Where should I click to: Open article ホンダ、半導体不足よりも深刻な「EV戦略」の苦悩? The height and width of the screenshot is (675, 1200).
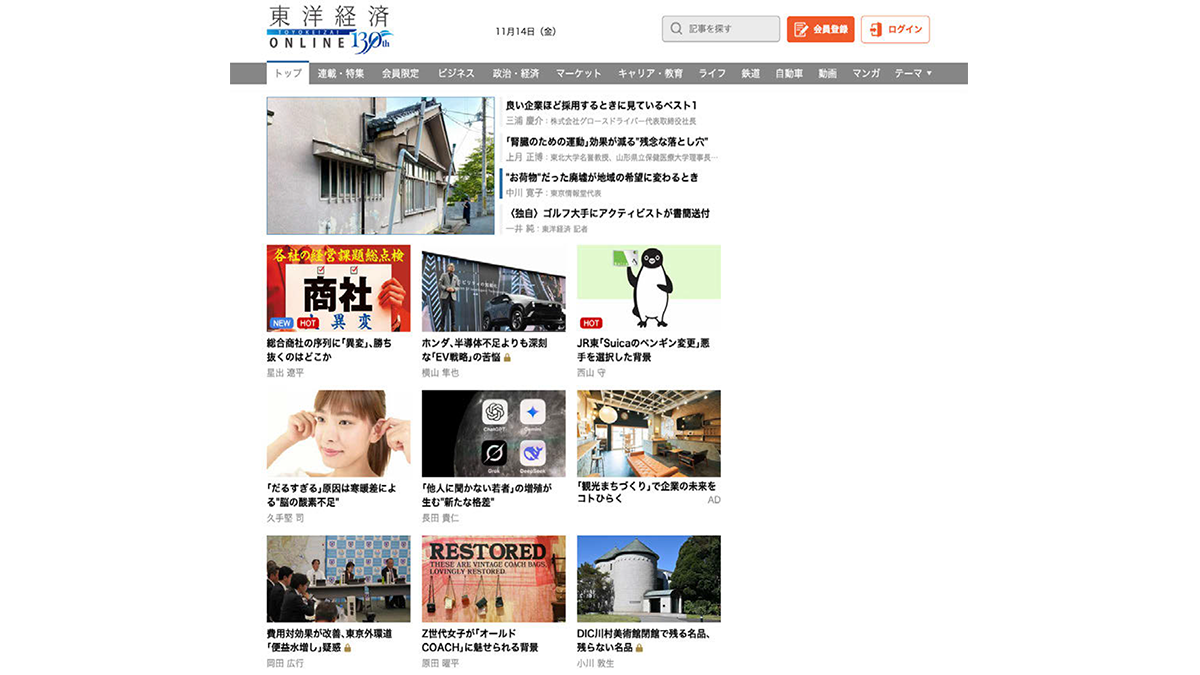485,350
